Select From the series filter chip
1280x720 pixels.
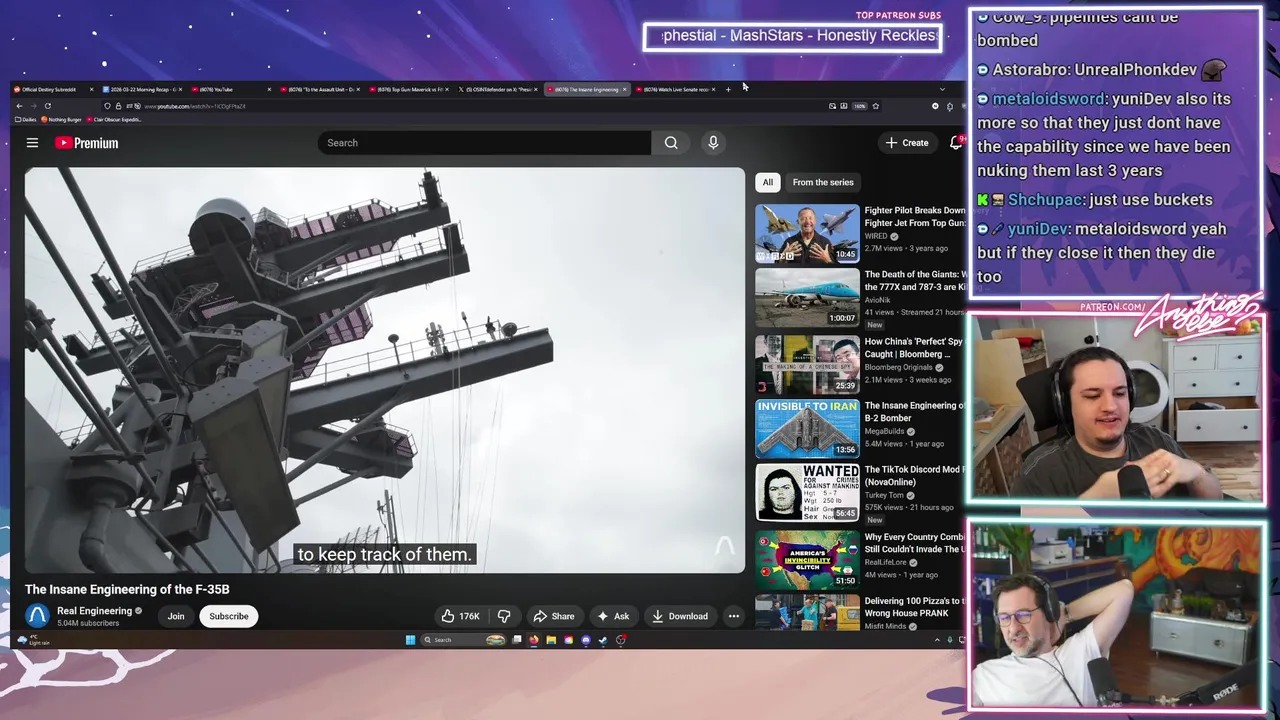[823, 182]
